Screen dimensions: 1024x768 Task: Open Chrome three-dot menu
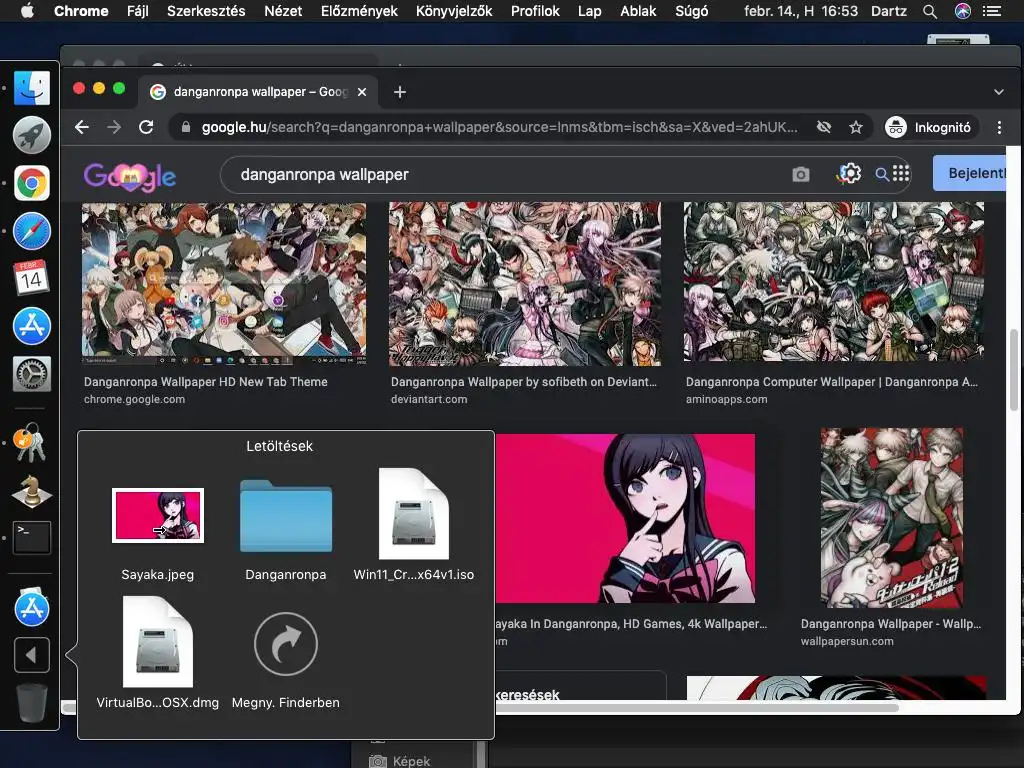click(999, 127)
